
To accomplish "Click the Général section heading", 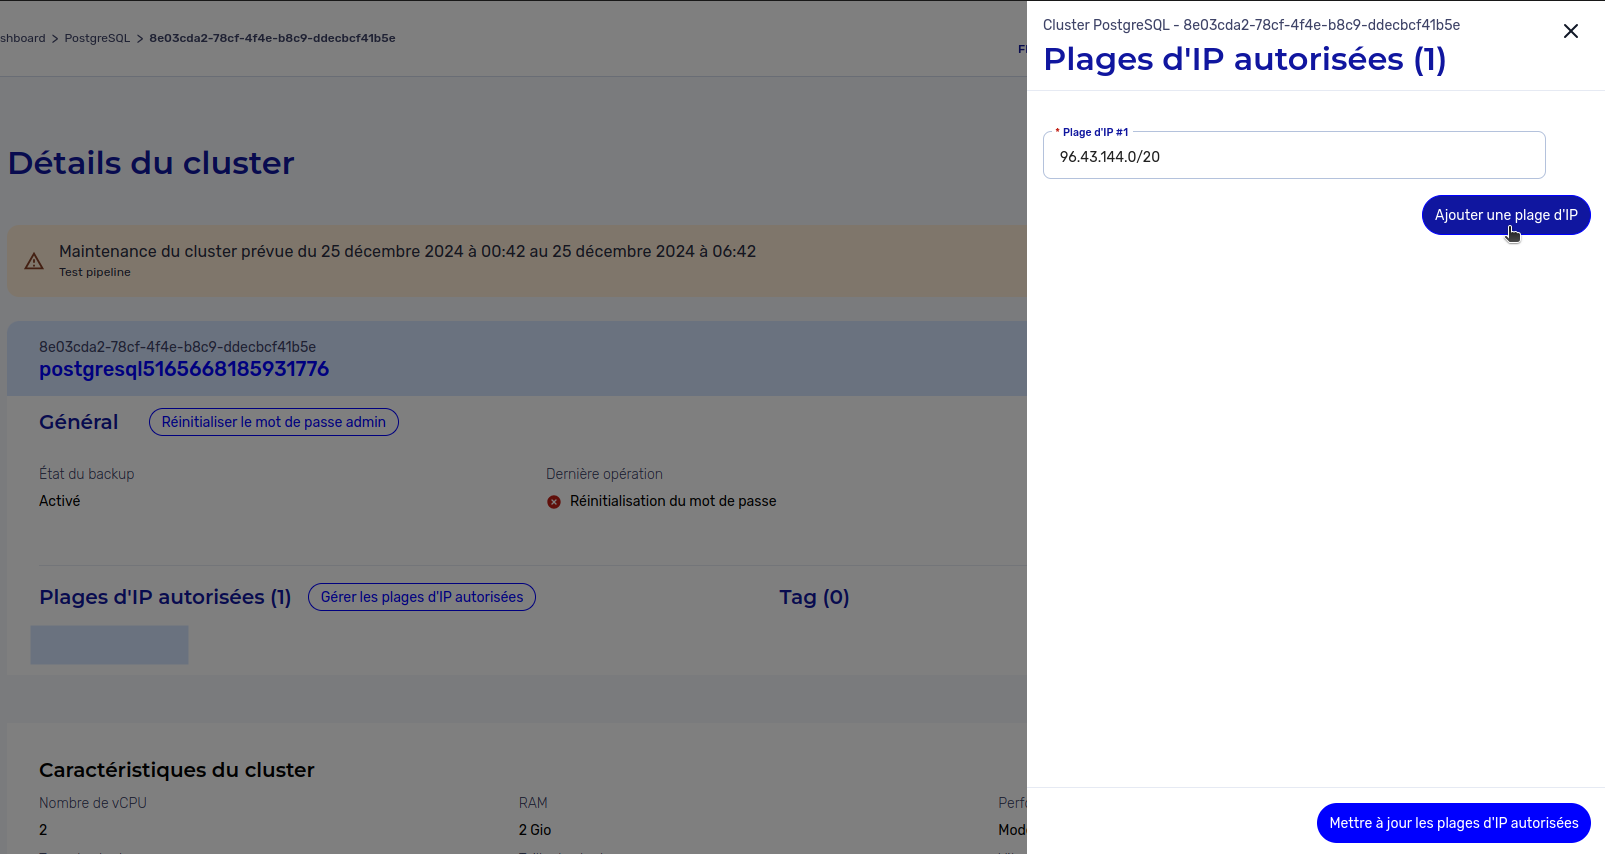I will tap(79, 422).
